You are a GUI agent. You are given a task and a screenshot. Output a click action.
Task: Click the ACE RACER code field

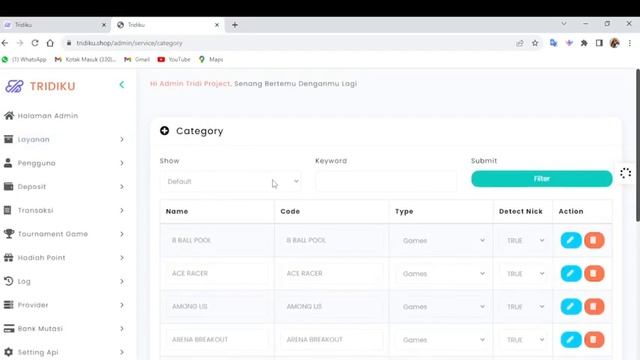[332, 273]
